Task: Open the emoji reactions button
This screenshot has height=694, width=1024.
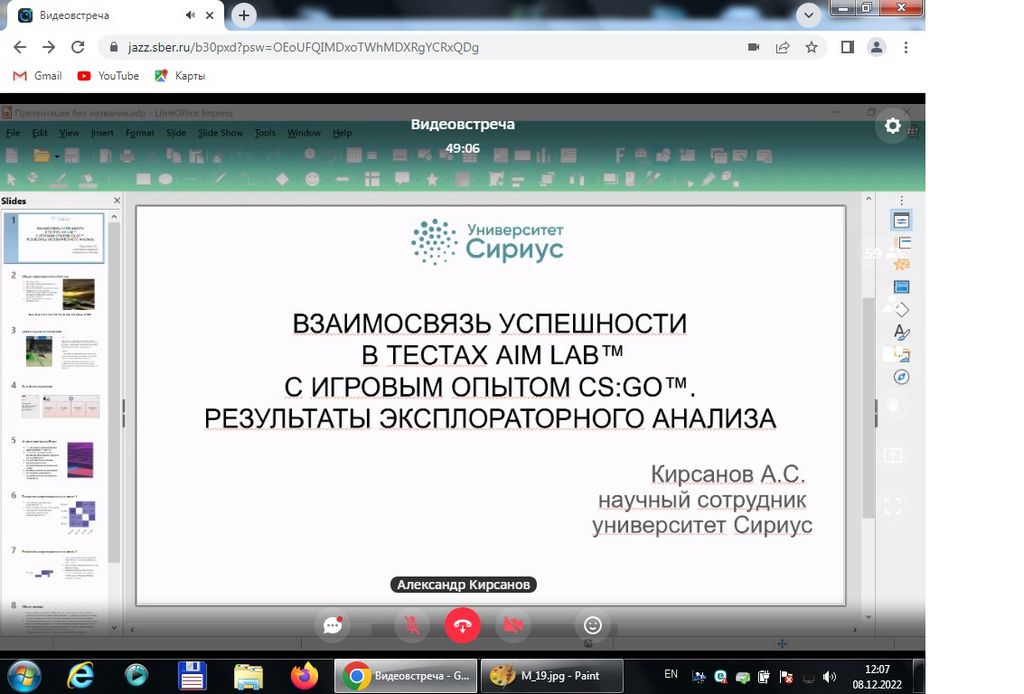Action: [592, 626]
